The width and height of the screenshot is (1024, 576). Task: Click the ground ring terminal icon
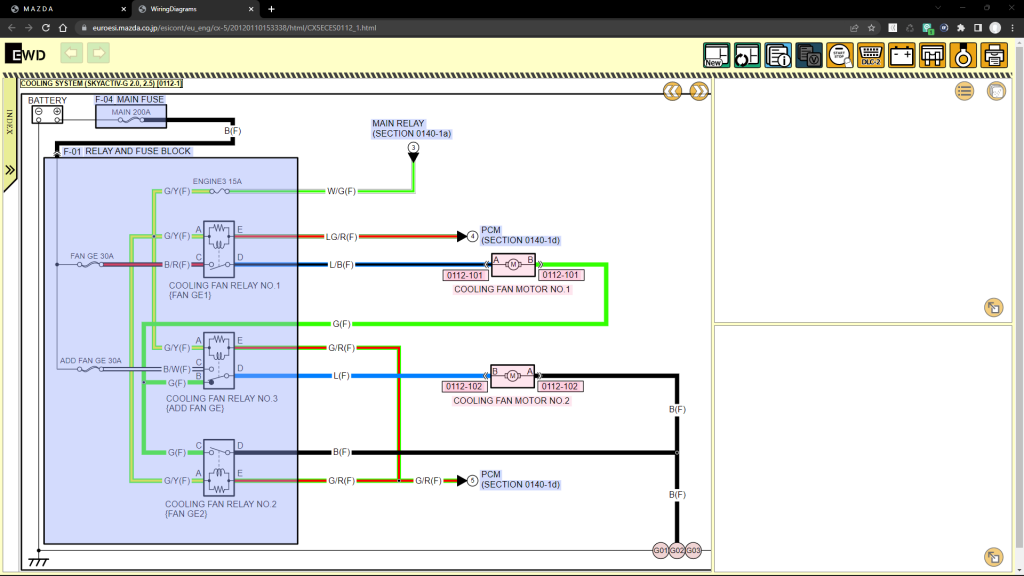(963, 56)
